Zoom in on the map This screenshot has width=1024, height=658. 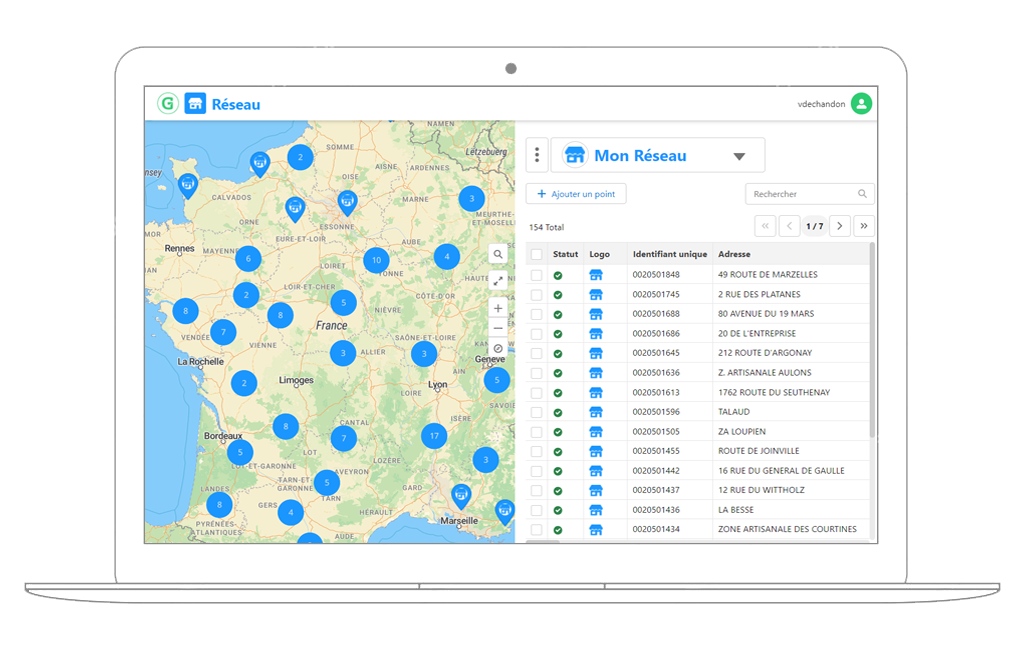point(498,309)
